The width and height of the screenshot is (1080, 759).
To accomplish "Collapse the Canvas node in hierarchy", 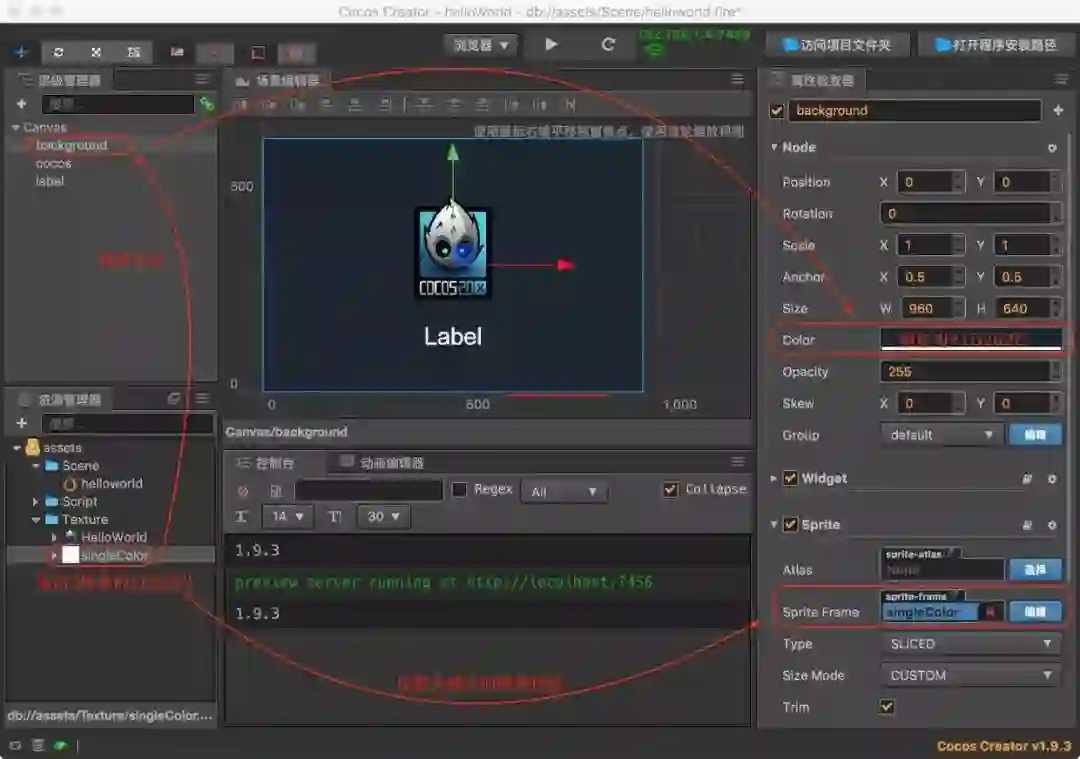I will [x=15, y=127].
